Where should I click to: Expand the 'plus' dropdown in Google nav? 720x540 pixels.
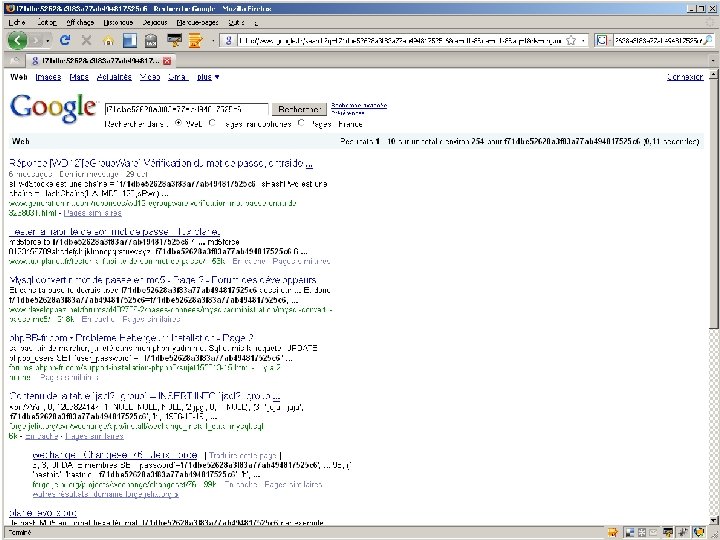click(208, 77)
